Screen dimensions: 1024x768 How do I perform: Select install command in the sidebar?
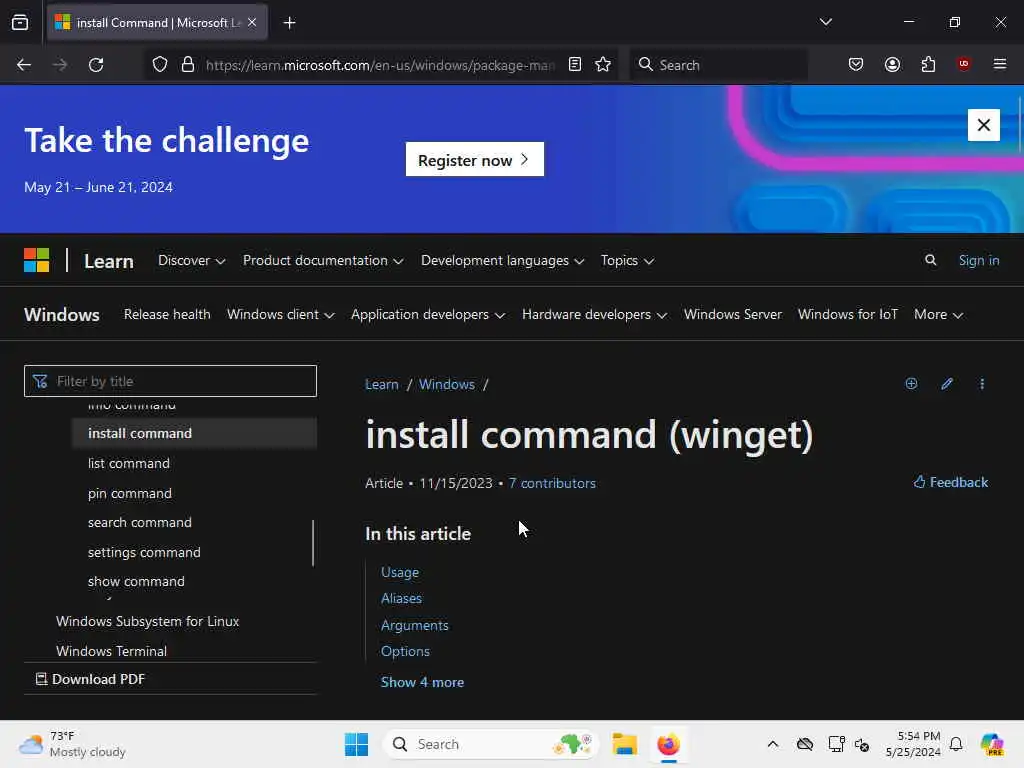194,433
